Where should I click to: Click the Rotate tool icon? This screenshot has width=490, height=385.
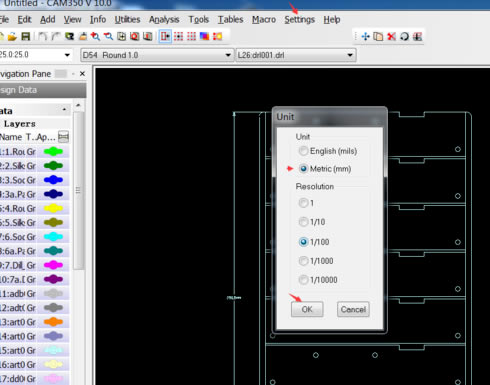(x=404, y=36)
